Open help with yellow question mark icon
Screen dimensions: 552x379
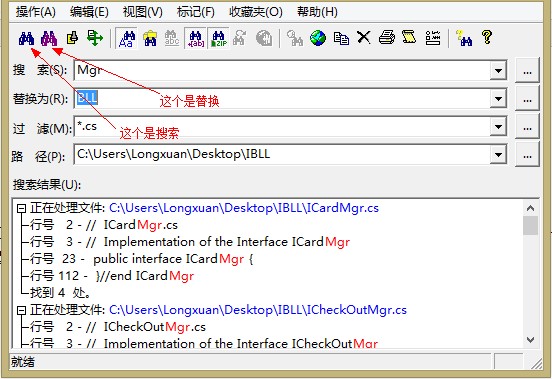pos(487,37)
